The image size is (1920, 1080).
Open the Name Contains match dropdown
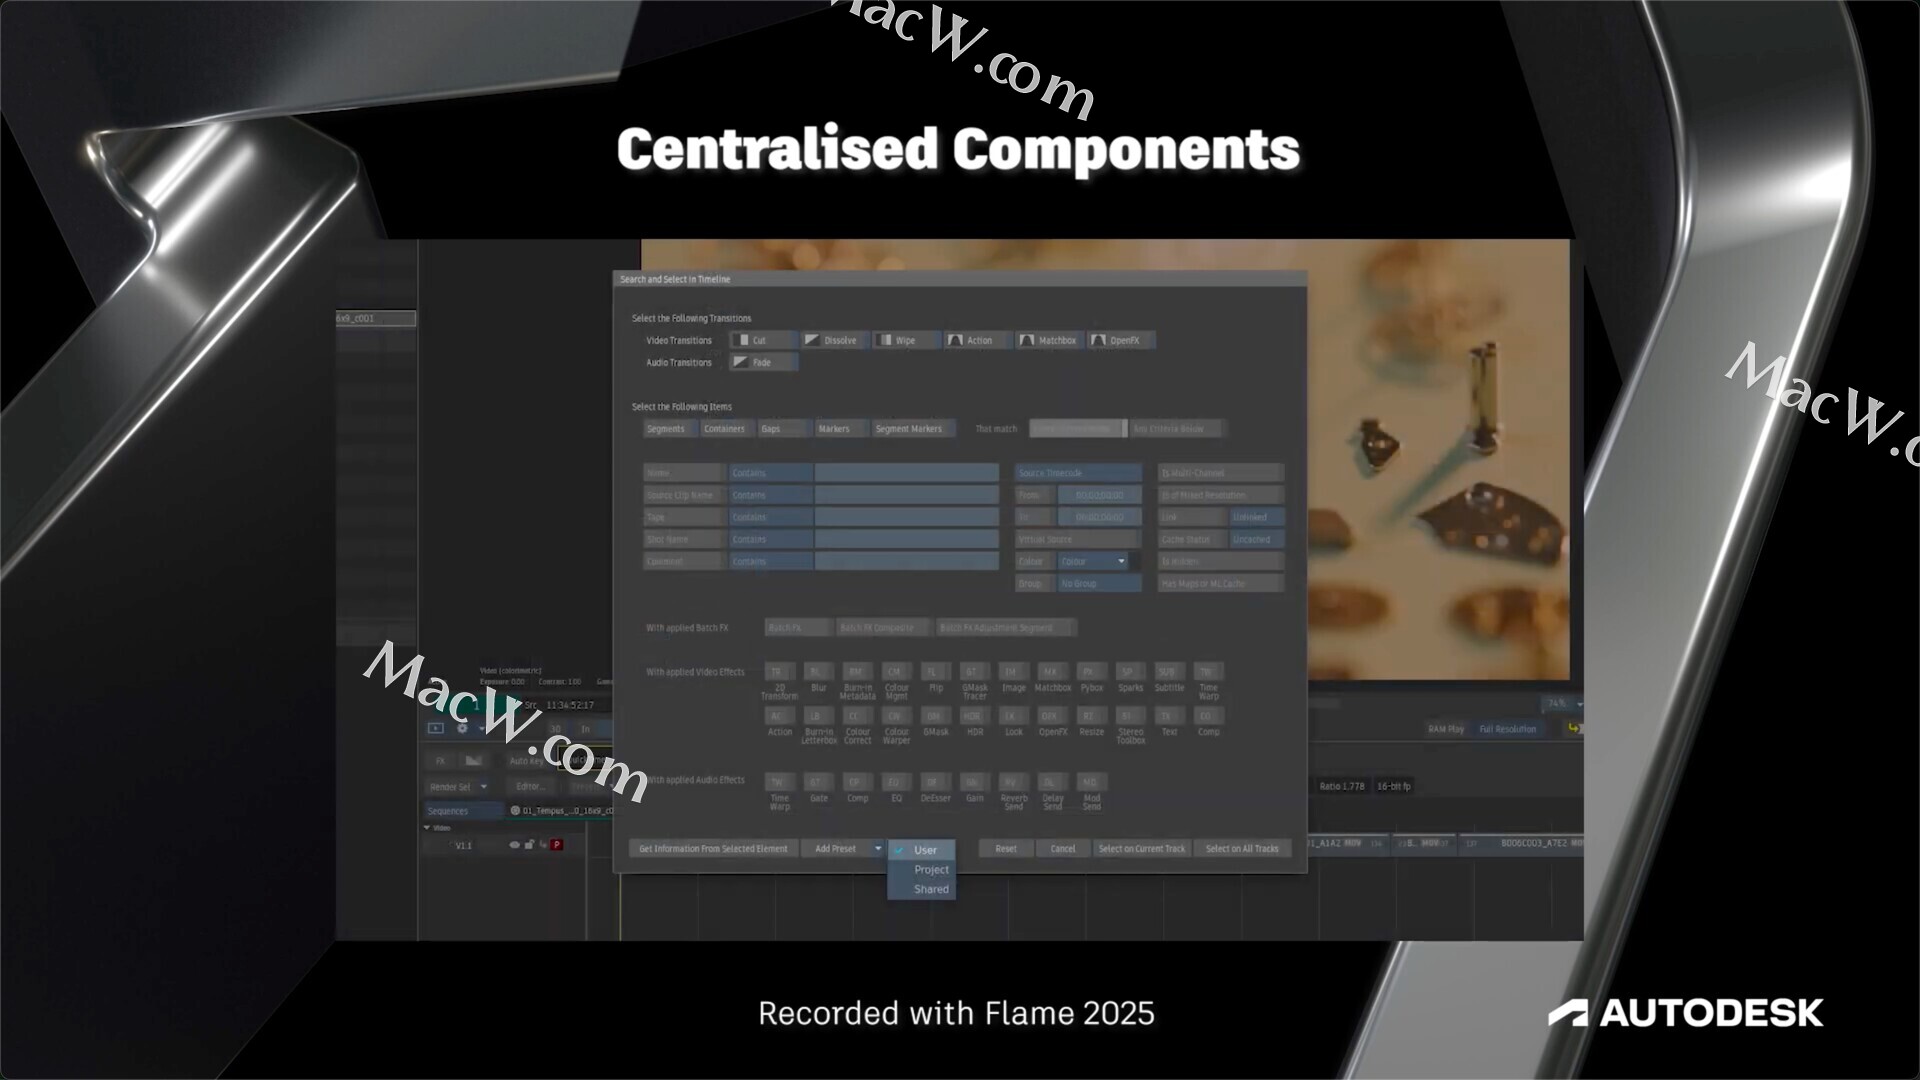pyautogui.click(x=770, y=473)
